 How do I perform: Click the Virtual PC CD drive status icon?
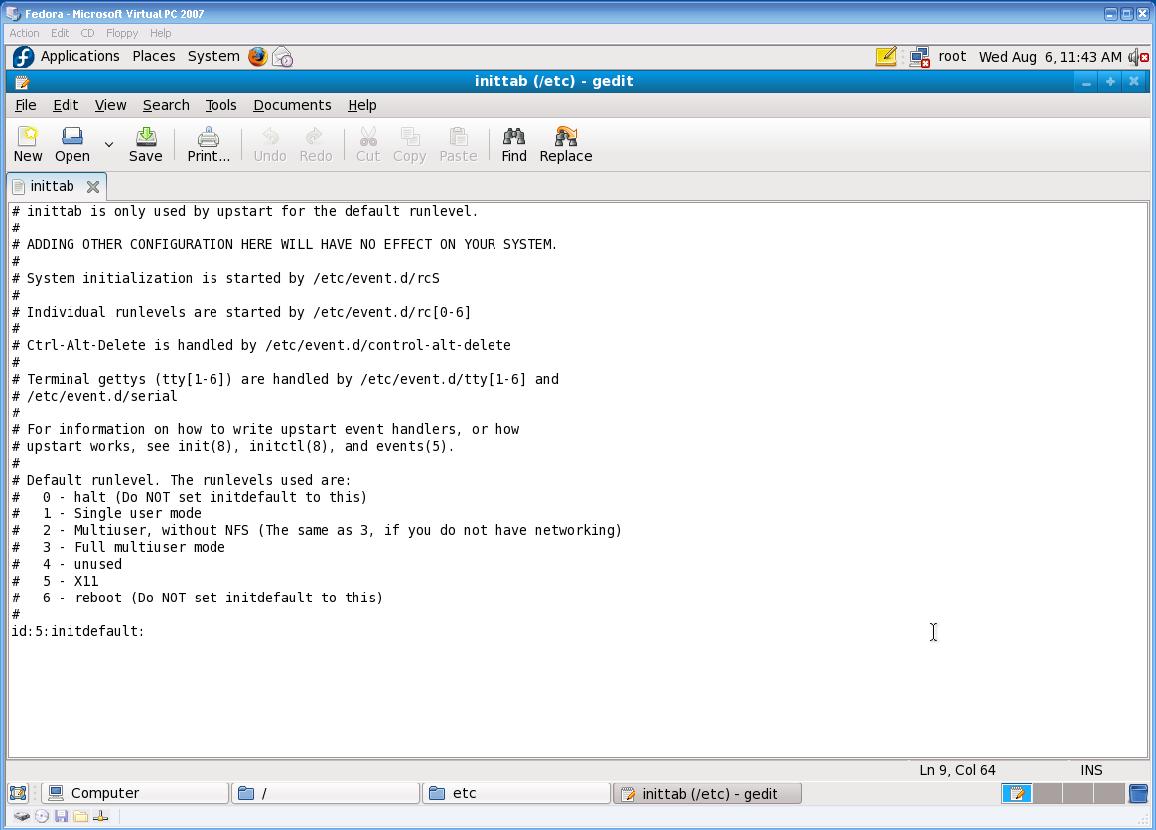pyautogui.click(x=42, y=816)
